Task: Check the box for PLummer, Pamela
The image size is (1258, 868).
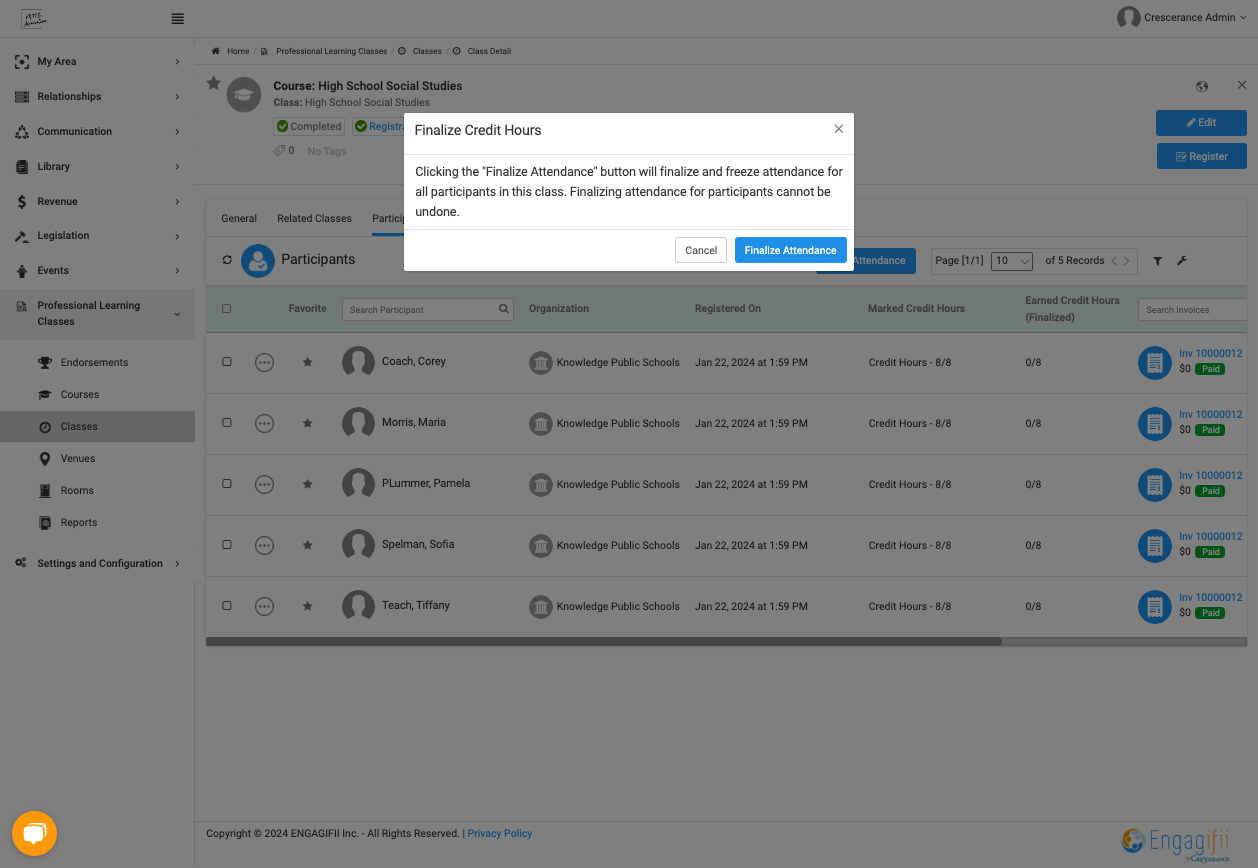Action: (x=227, y=484)
